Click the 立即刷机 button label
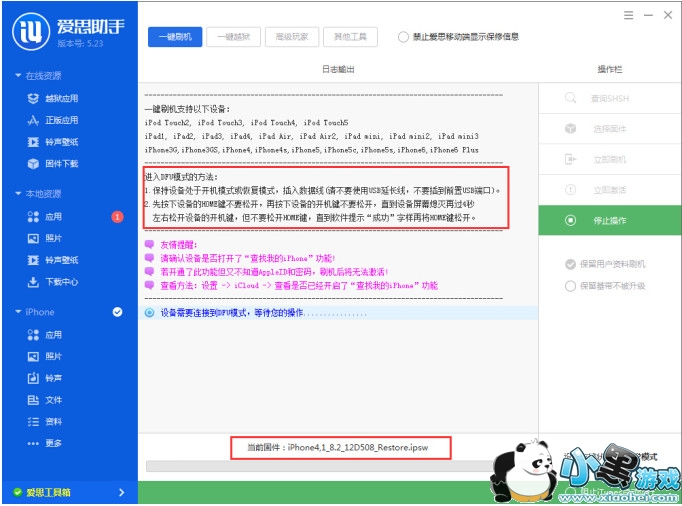Screen dimensions: 682x506 click(610, 160)
